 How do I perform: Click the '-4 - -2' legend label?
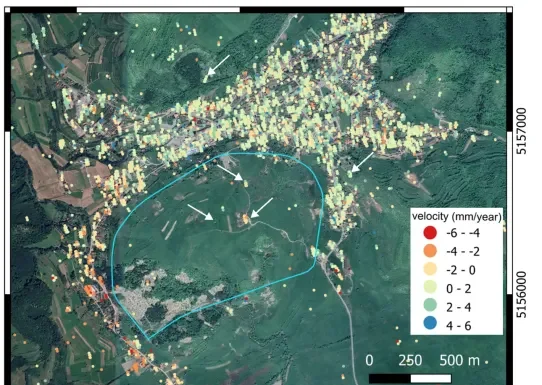[463, 252]
